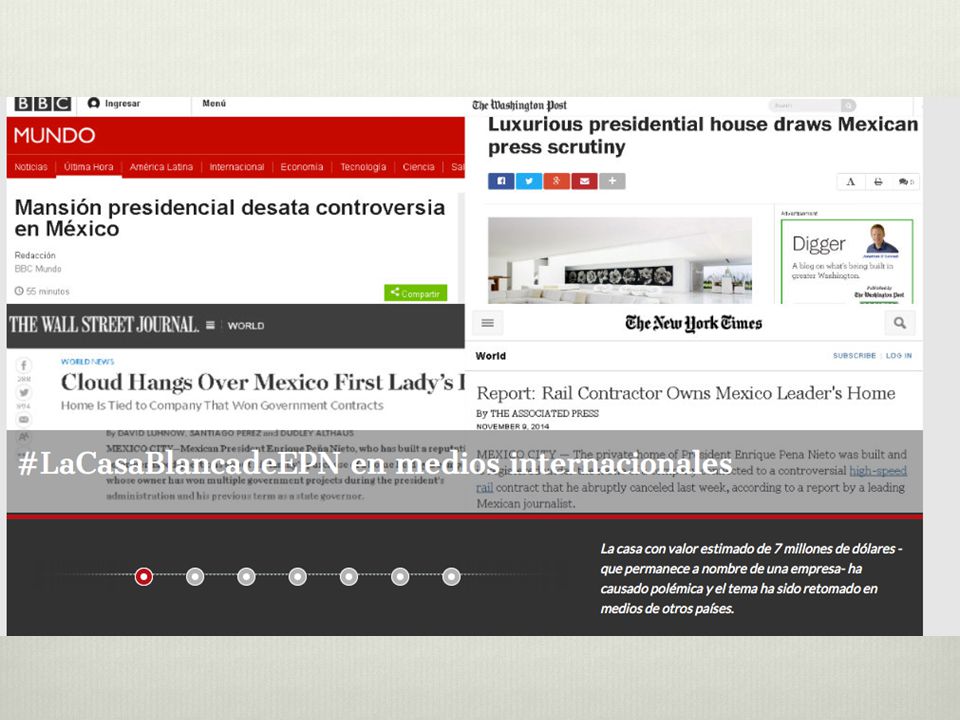
Task: Click WORLD section in WSJ header
Action: click(246, 326)
